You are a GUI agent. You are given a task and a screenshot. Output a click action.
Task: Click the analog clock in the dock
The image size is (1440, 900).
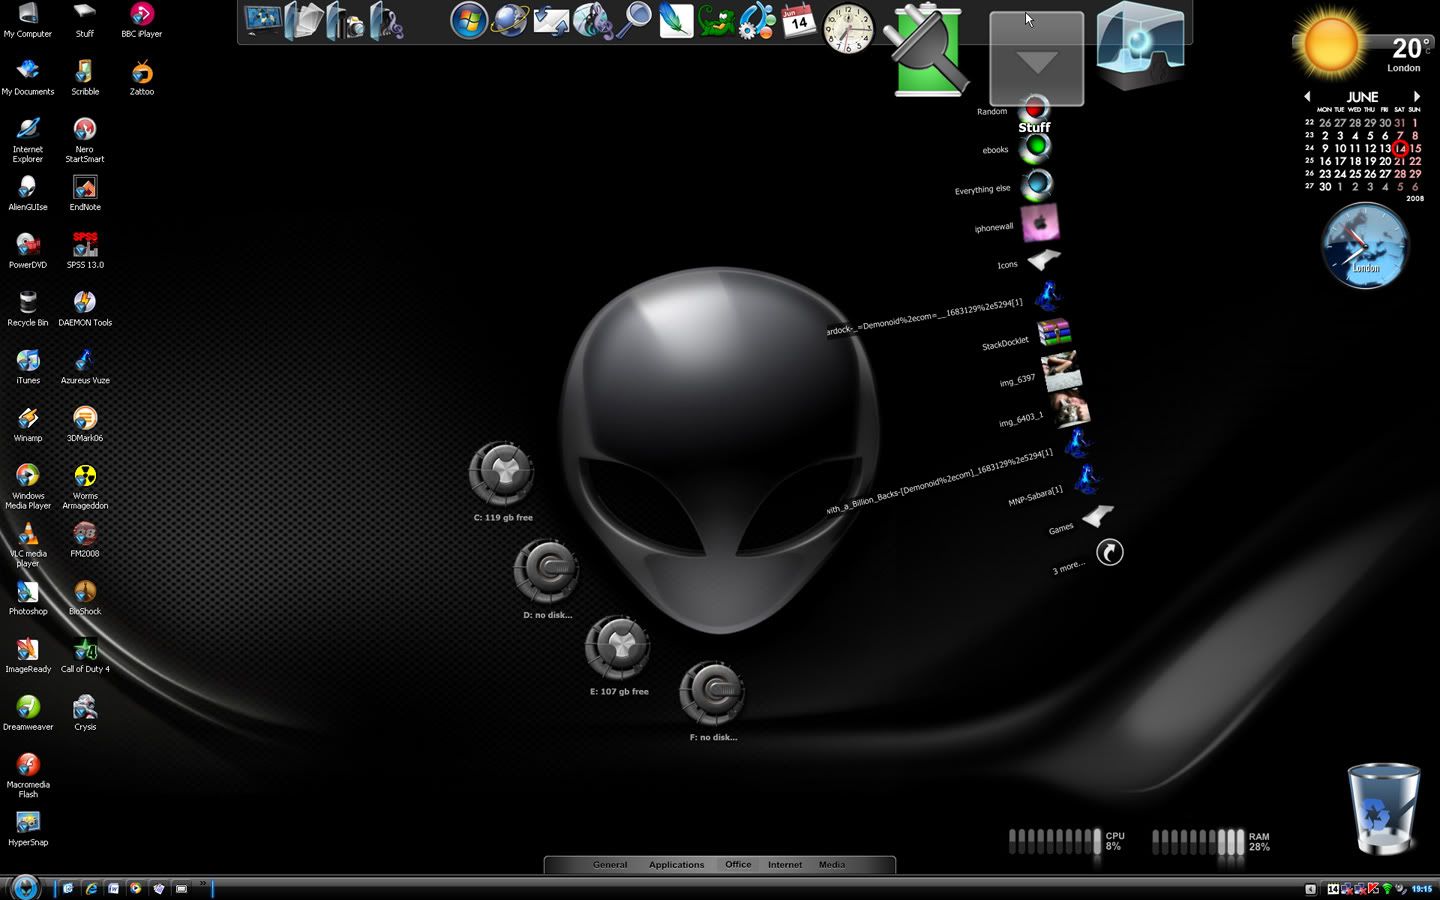click(848, 28)
